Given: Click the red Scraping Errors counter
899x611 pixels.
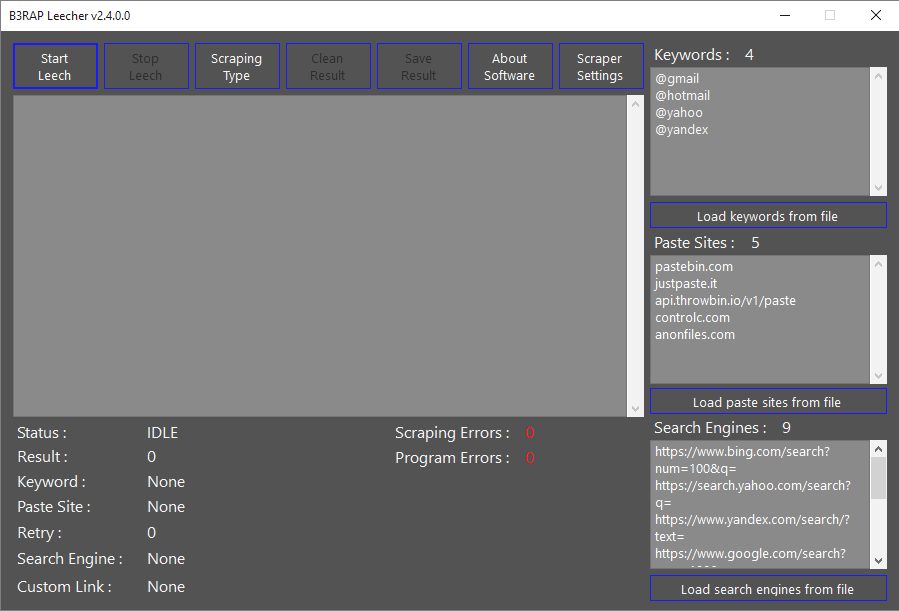Looking at the screenshot, I should point(528,432).
